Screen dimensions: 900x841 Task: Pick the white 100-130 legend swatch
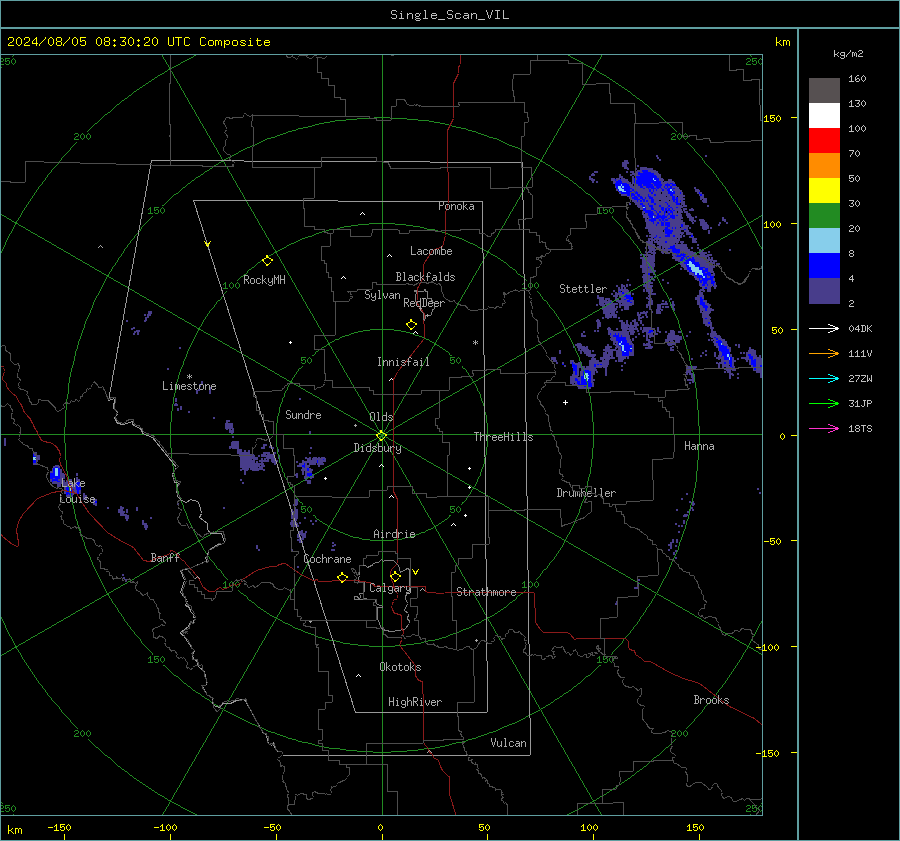[824, 116]
